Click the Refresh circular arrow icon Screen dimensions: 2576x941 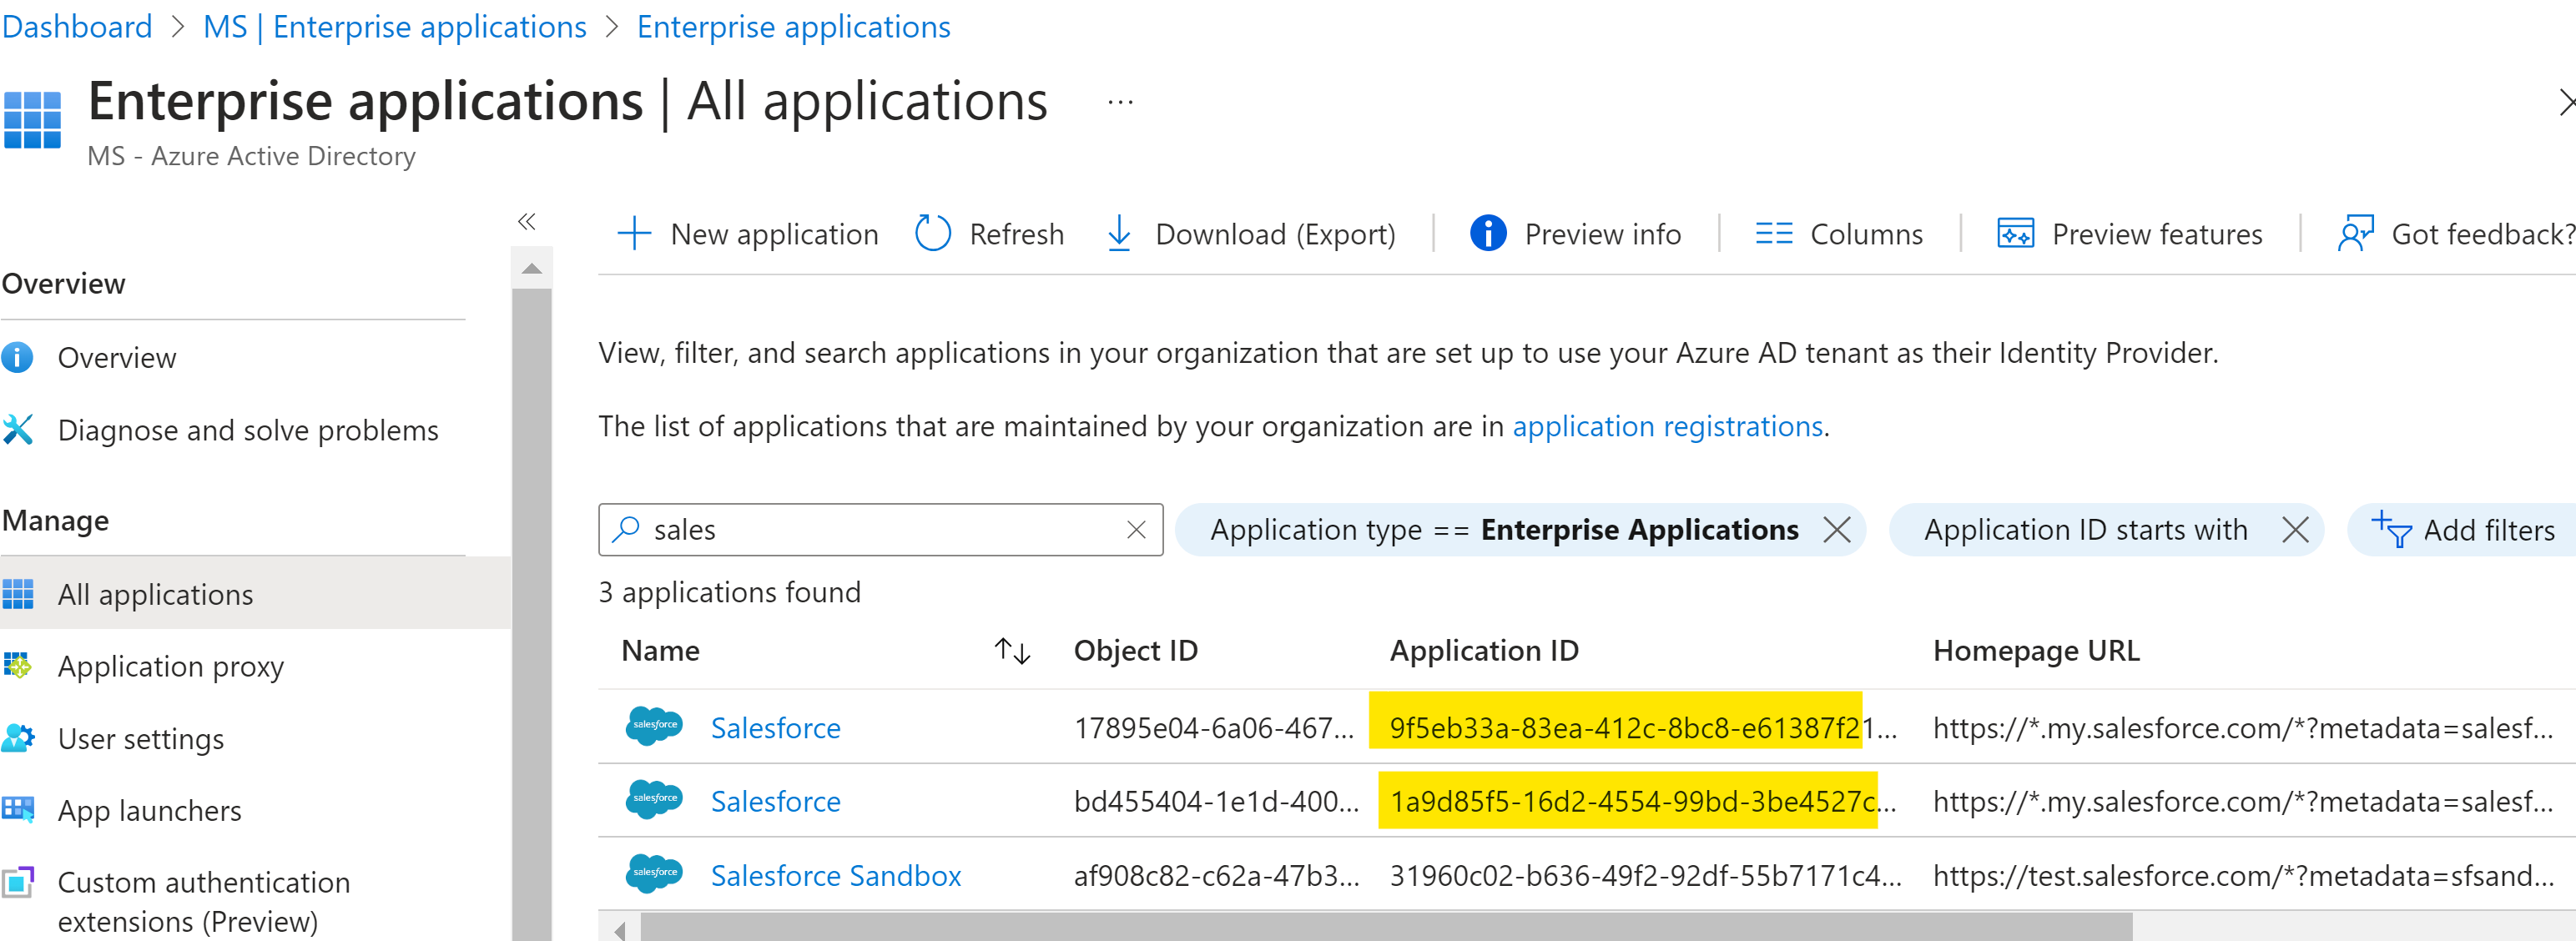point(933,234)
